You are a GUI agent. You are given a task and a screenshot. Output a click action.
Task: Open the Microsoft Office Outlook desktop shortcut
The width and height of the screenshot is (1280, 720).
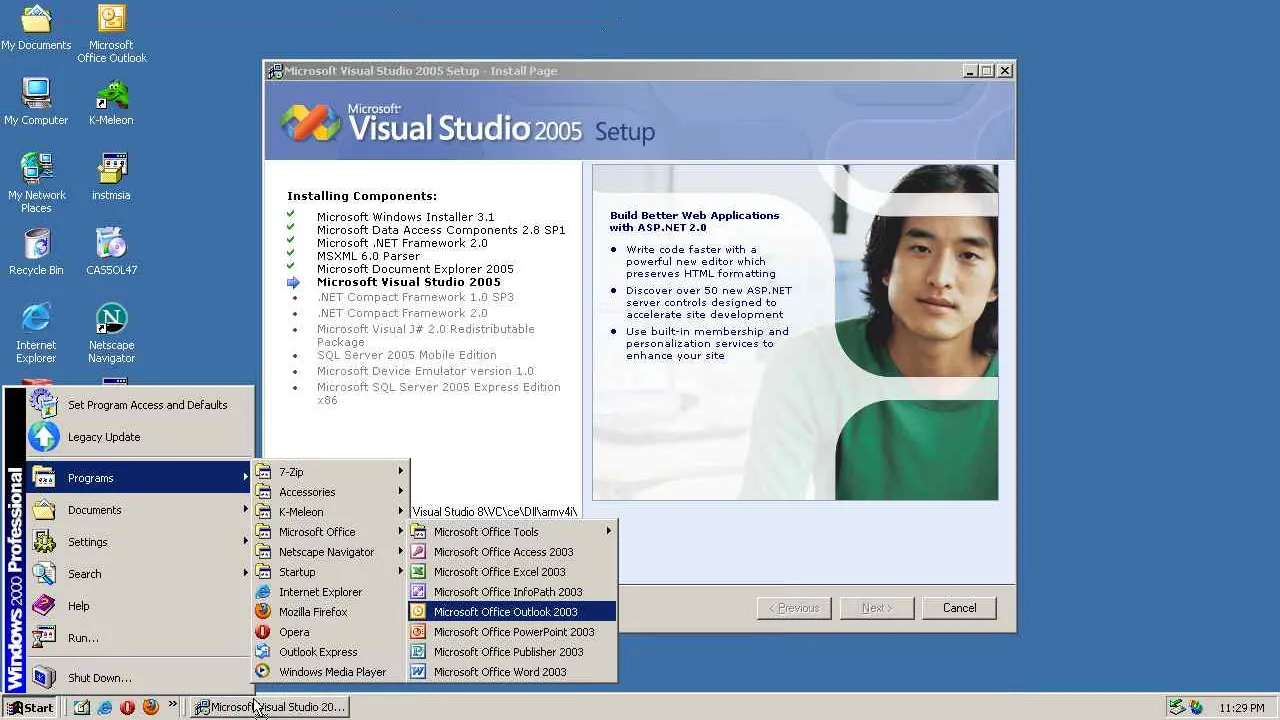(x=111, y=33)
